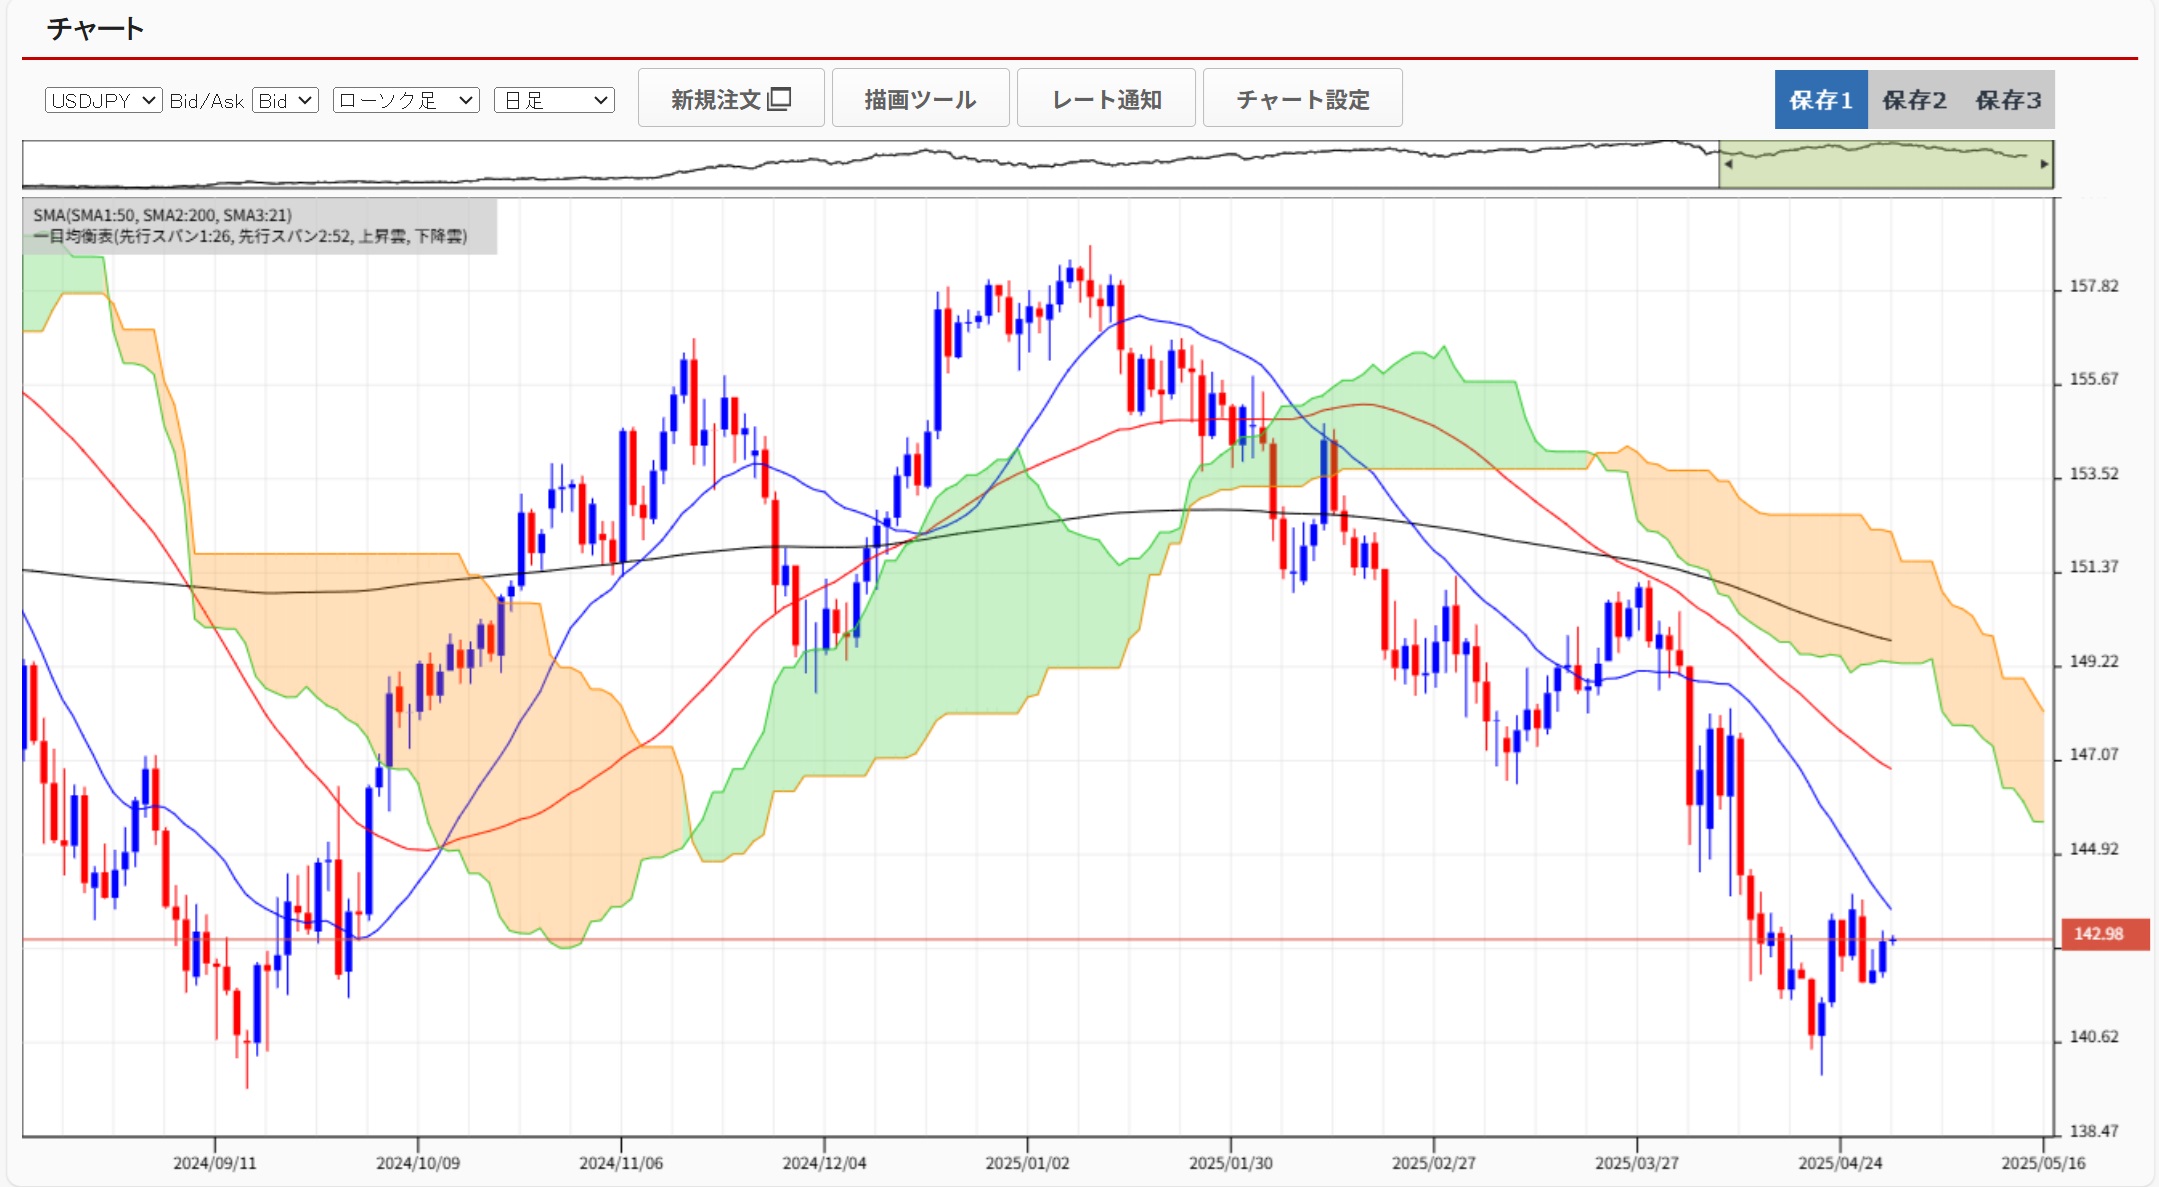
Task: Click the left arrow handle in range navigator
Action: pos(1728,164)
